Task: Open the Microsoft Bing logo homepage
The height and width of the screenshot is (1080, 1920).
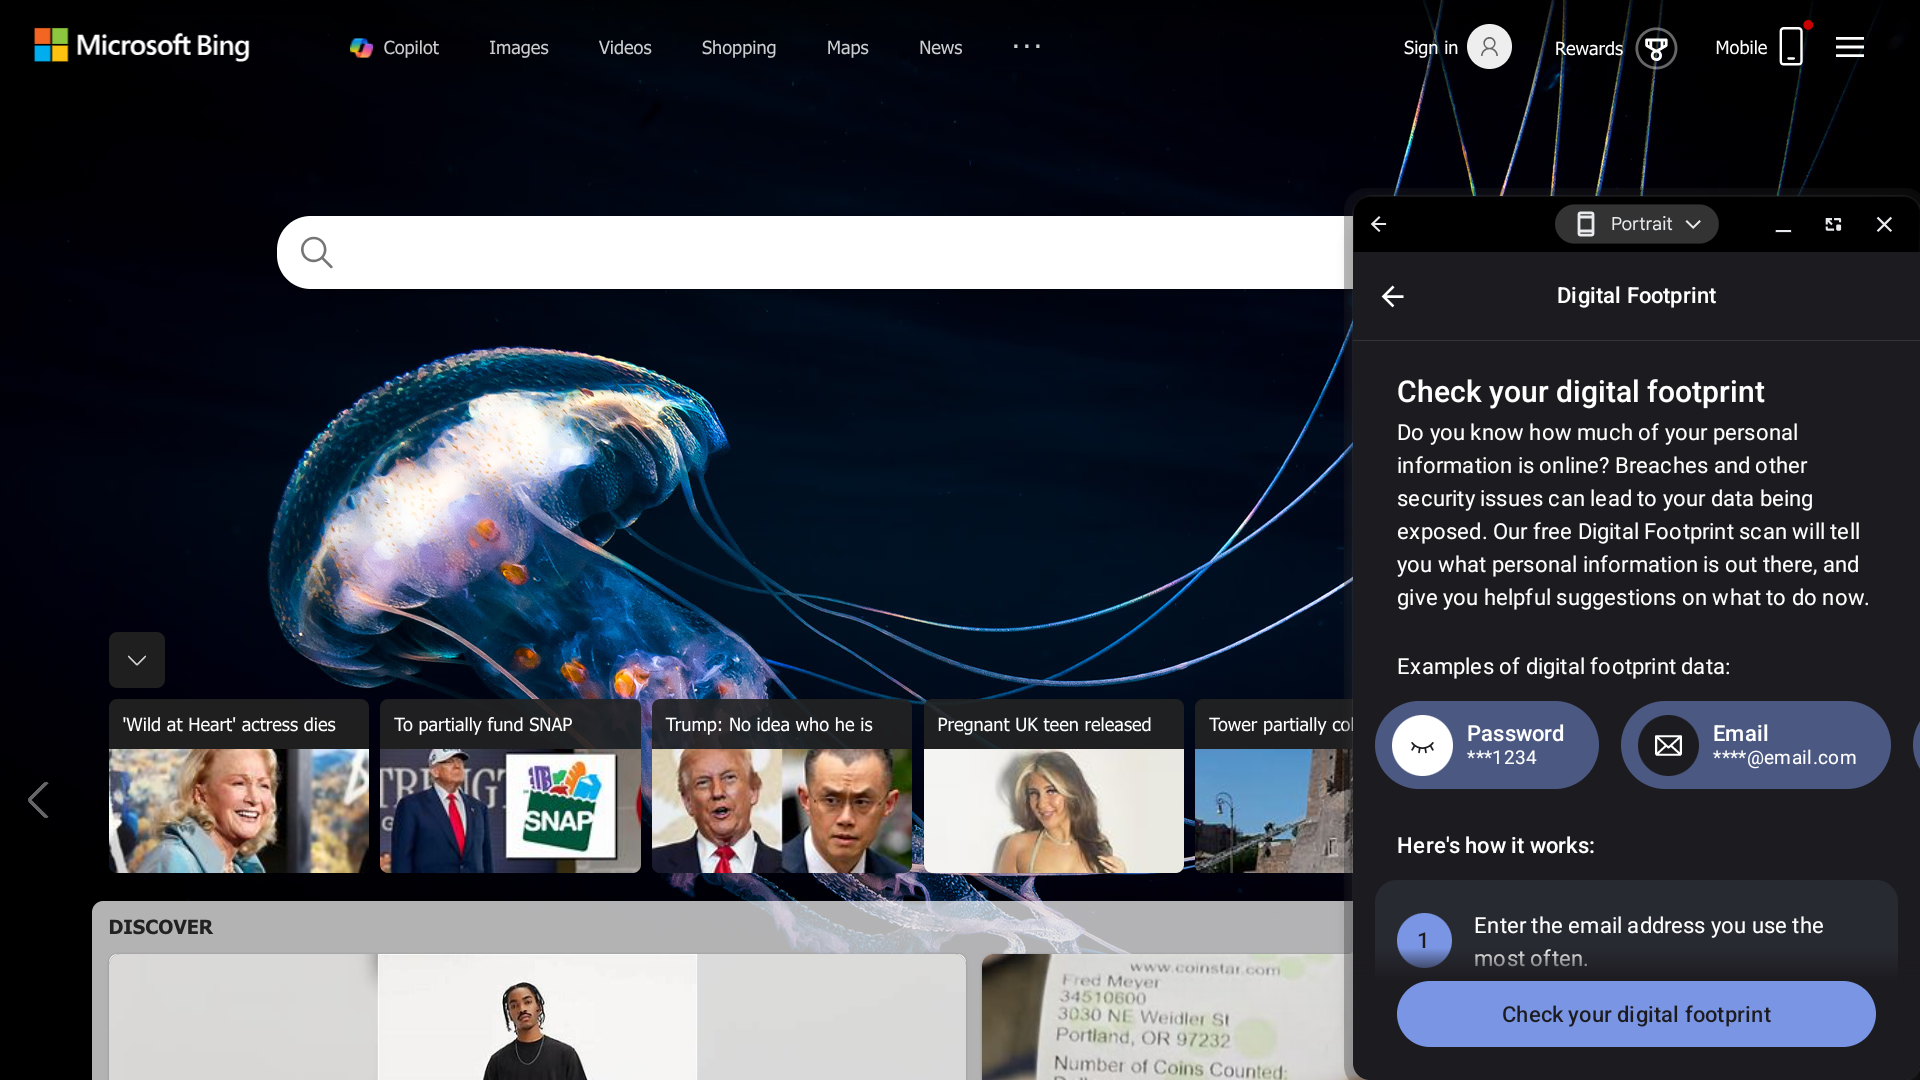Action: pos(142,45)
